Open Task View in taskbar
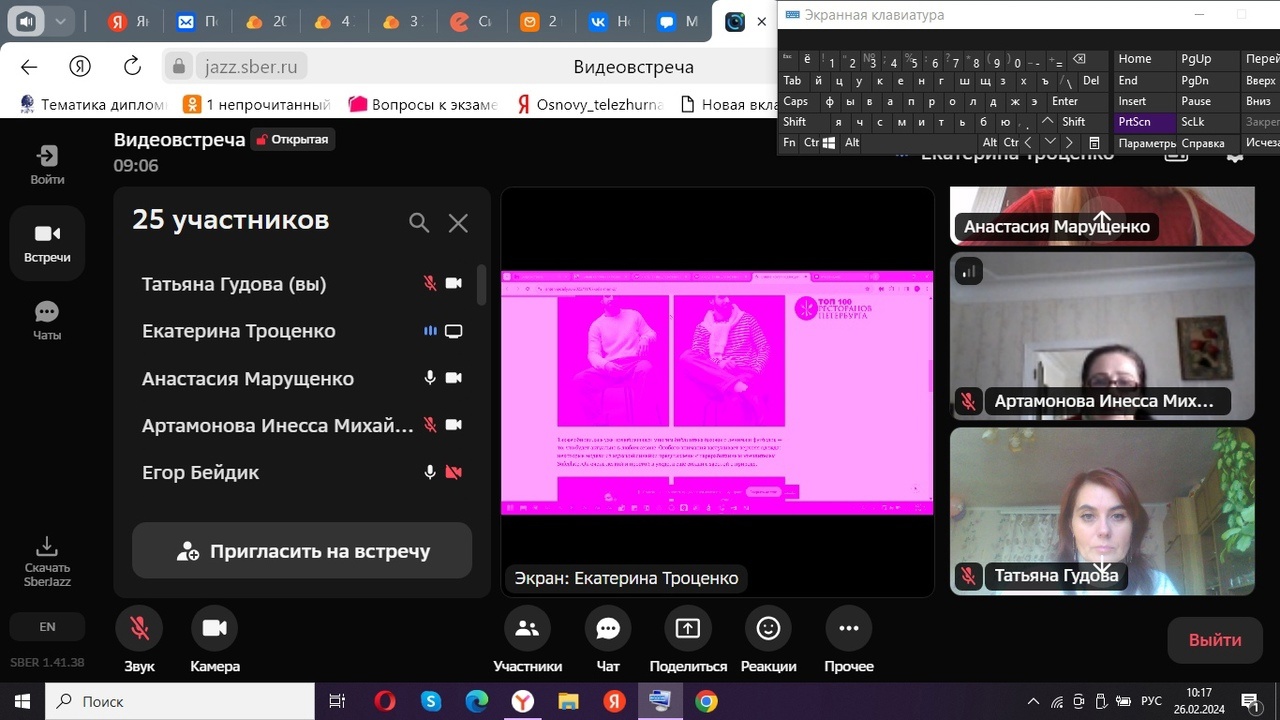The height and width of the screenshot is (720, 1280). point(337,701)
